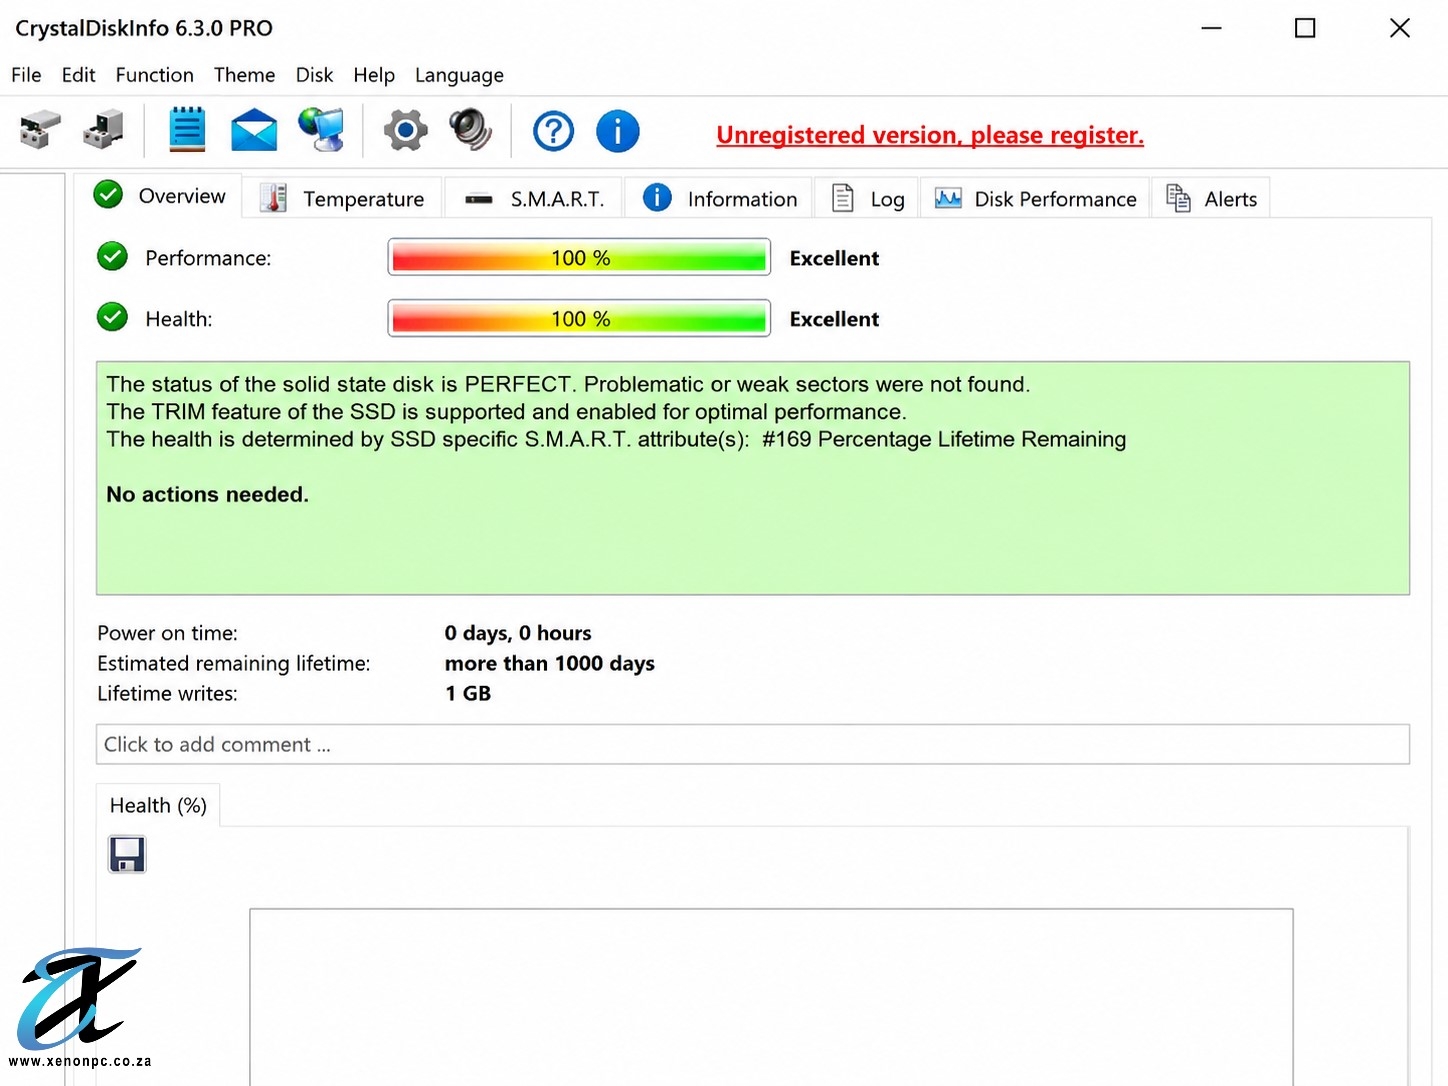Select the Health (%) graph tab
This screenshot has height=1086, width=1448.
point(158,806)
